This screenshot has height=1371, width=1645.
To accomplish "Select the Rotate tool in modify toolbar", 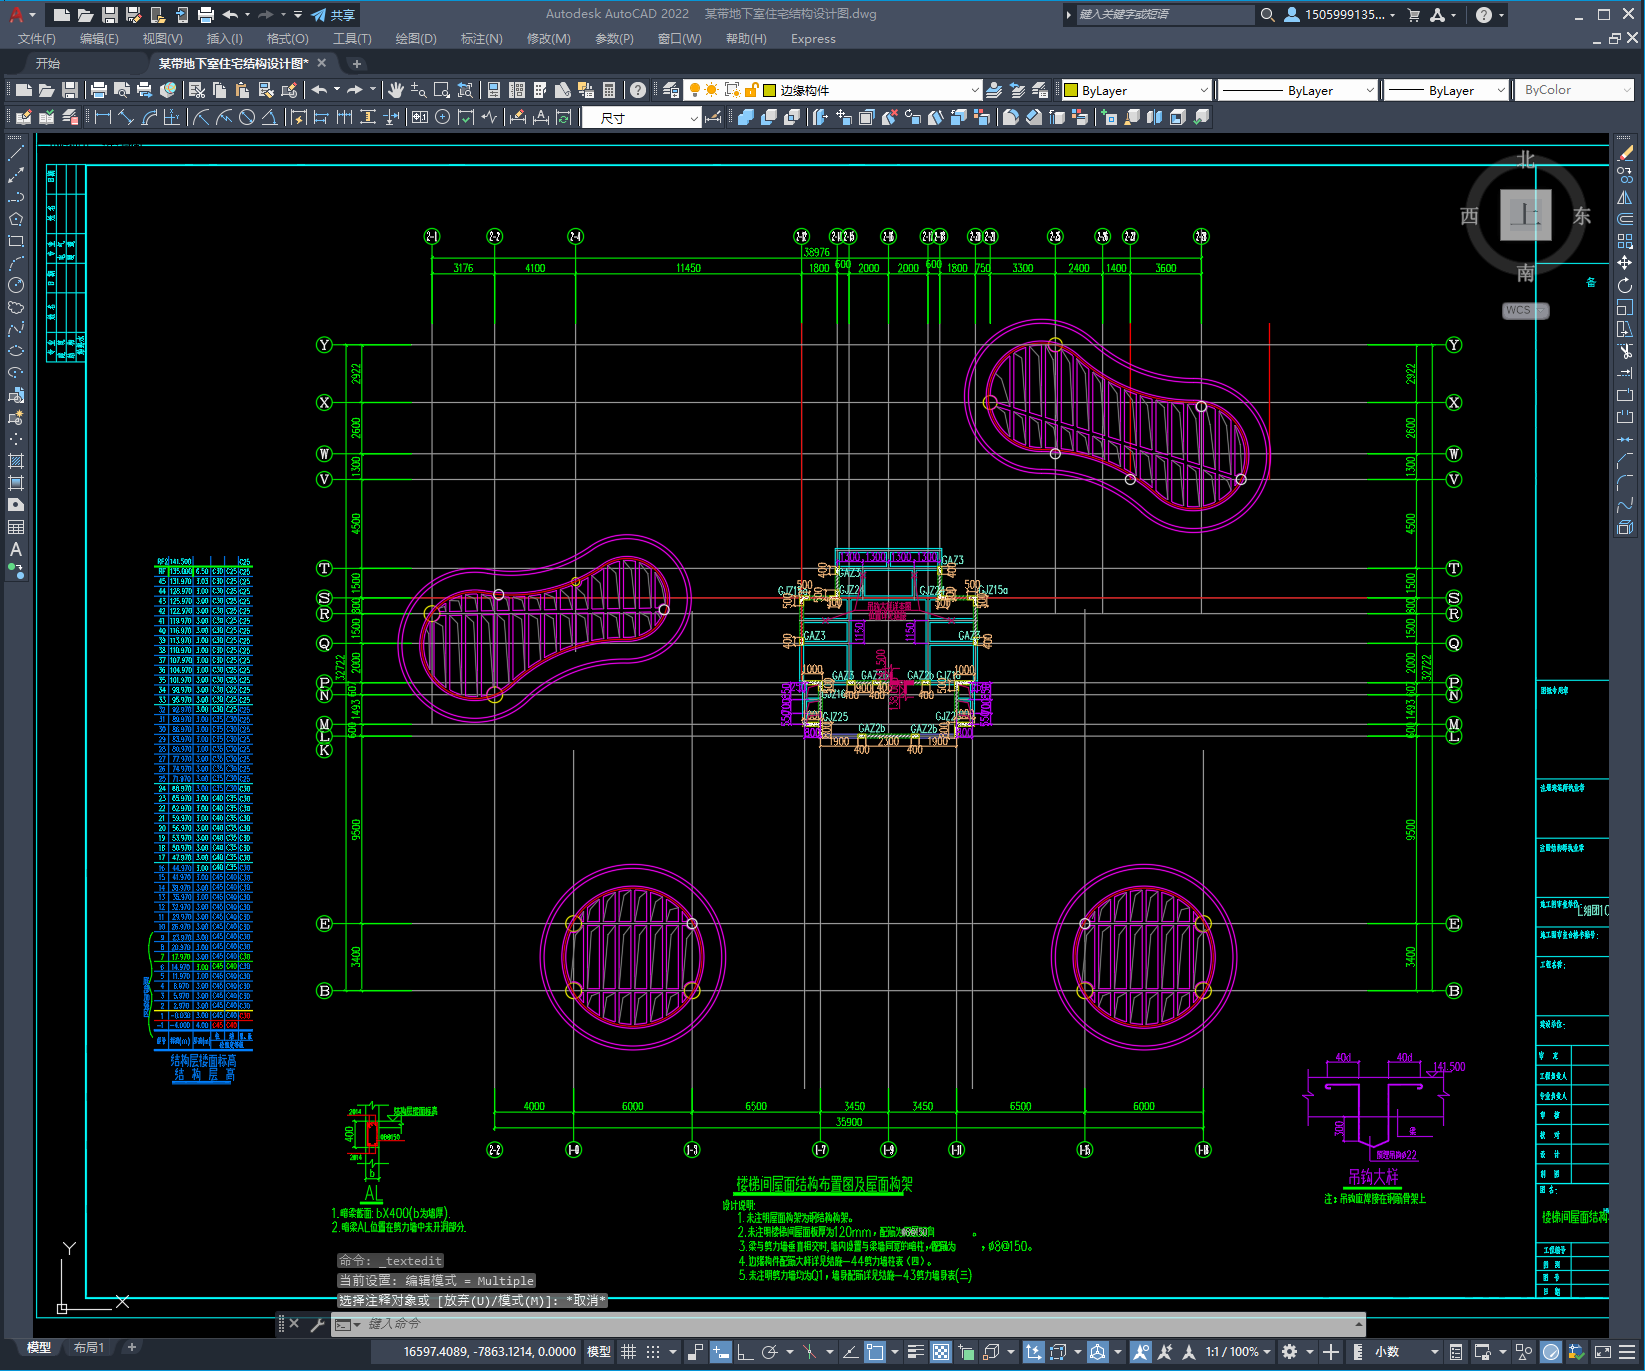I will point(1625,285).
